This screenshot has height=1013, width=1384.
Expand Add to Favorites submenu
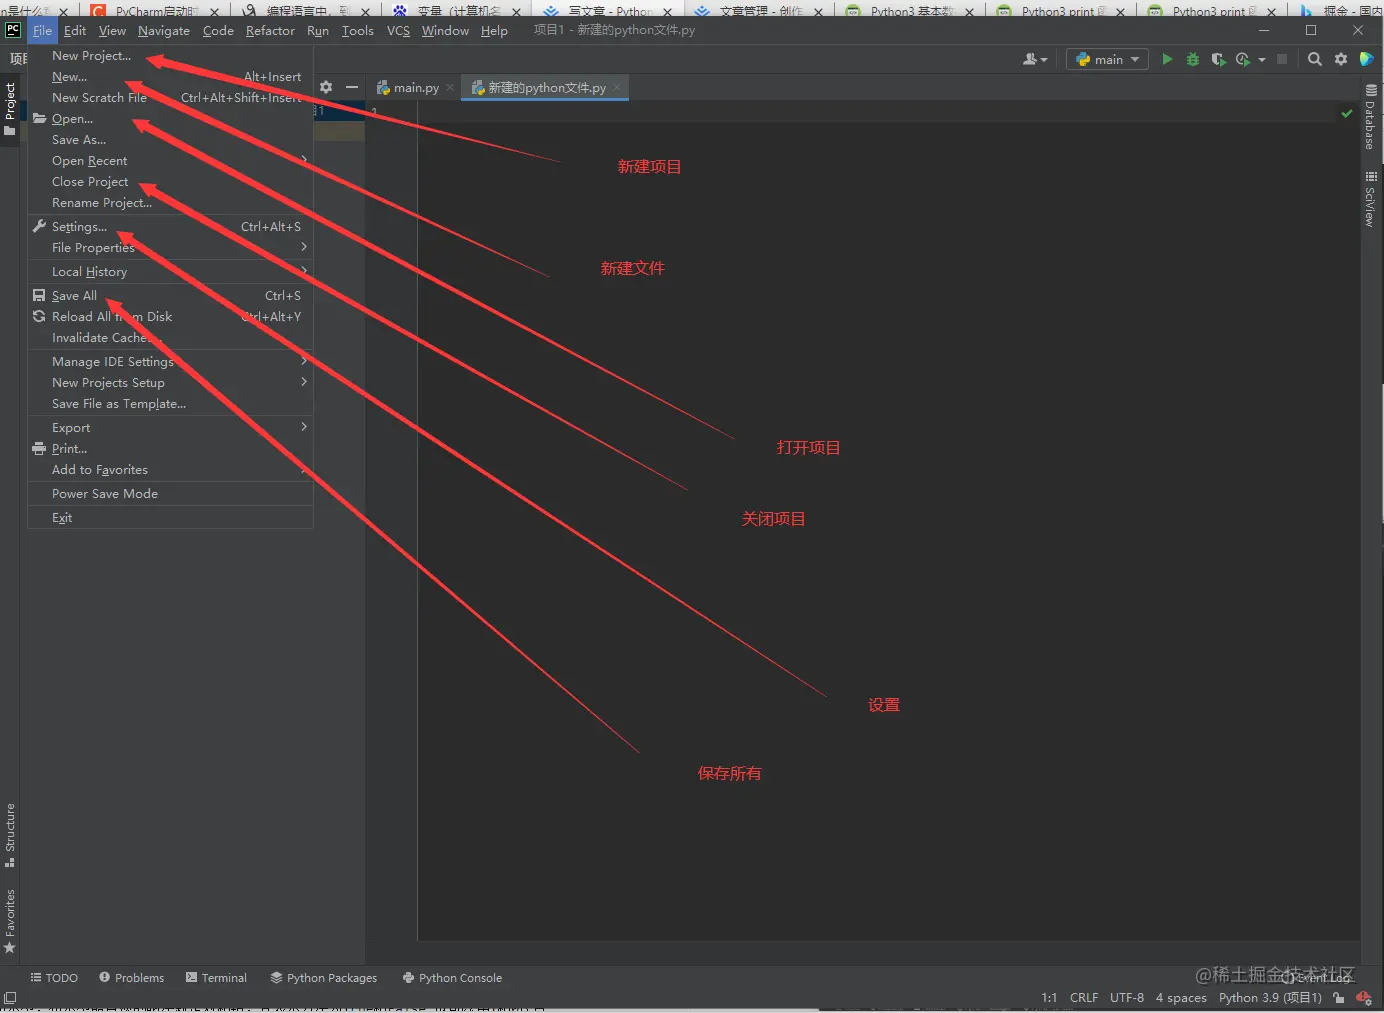click(x=170, y=470)
